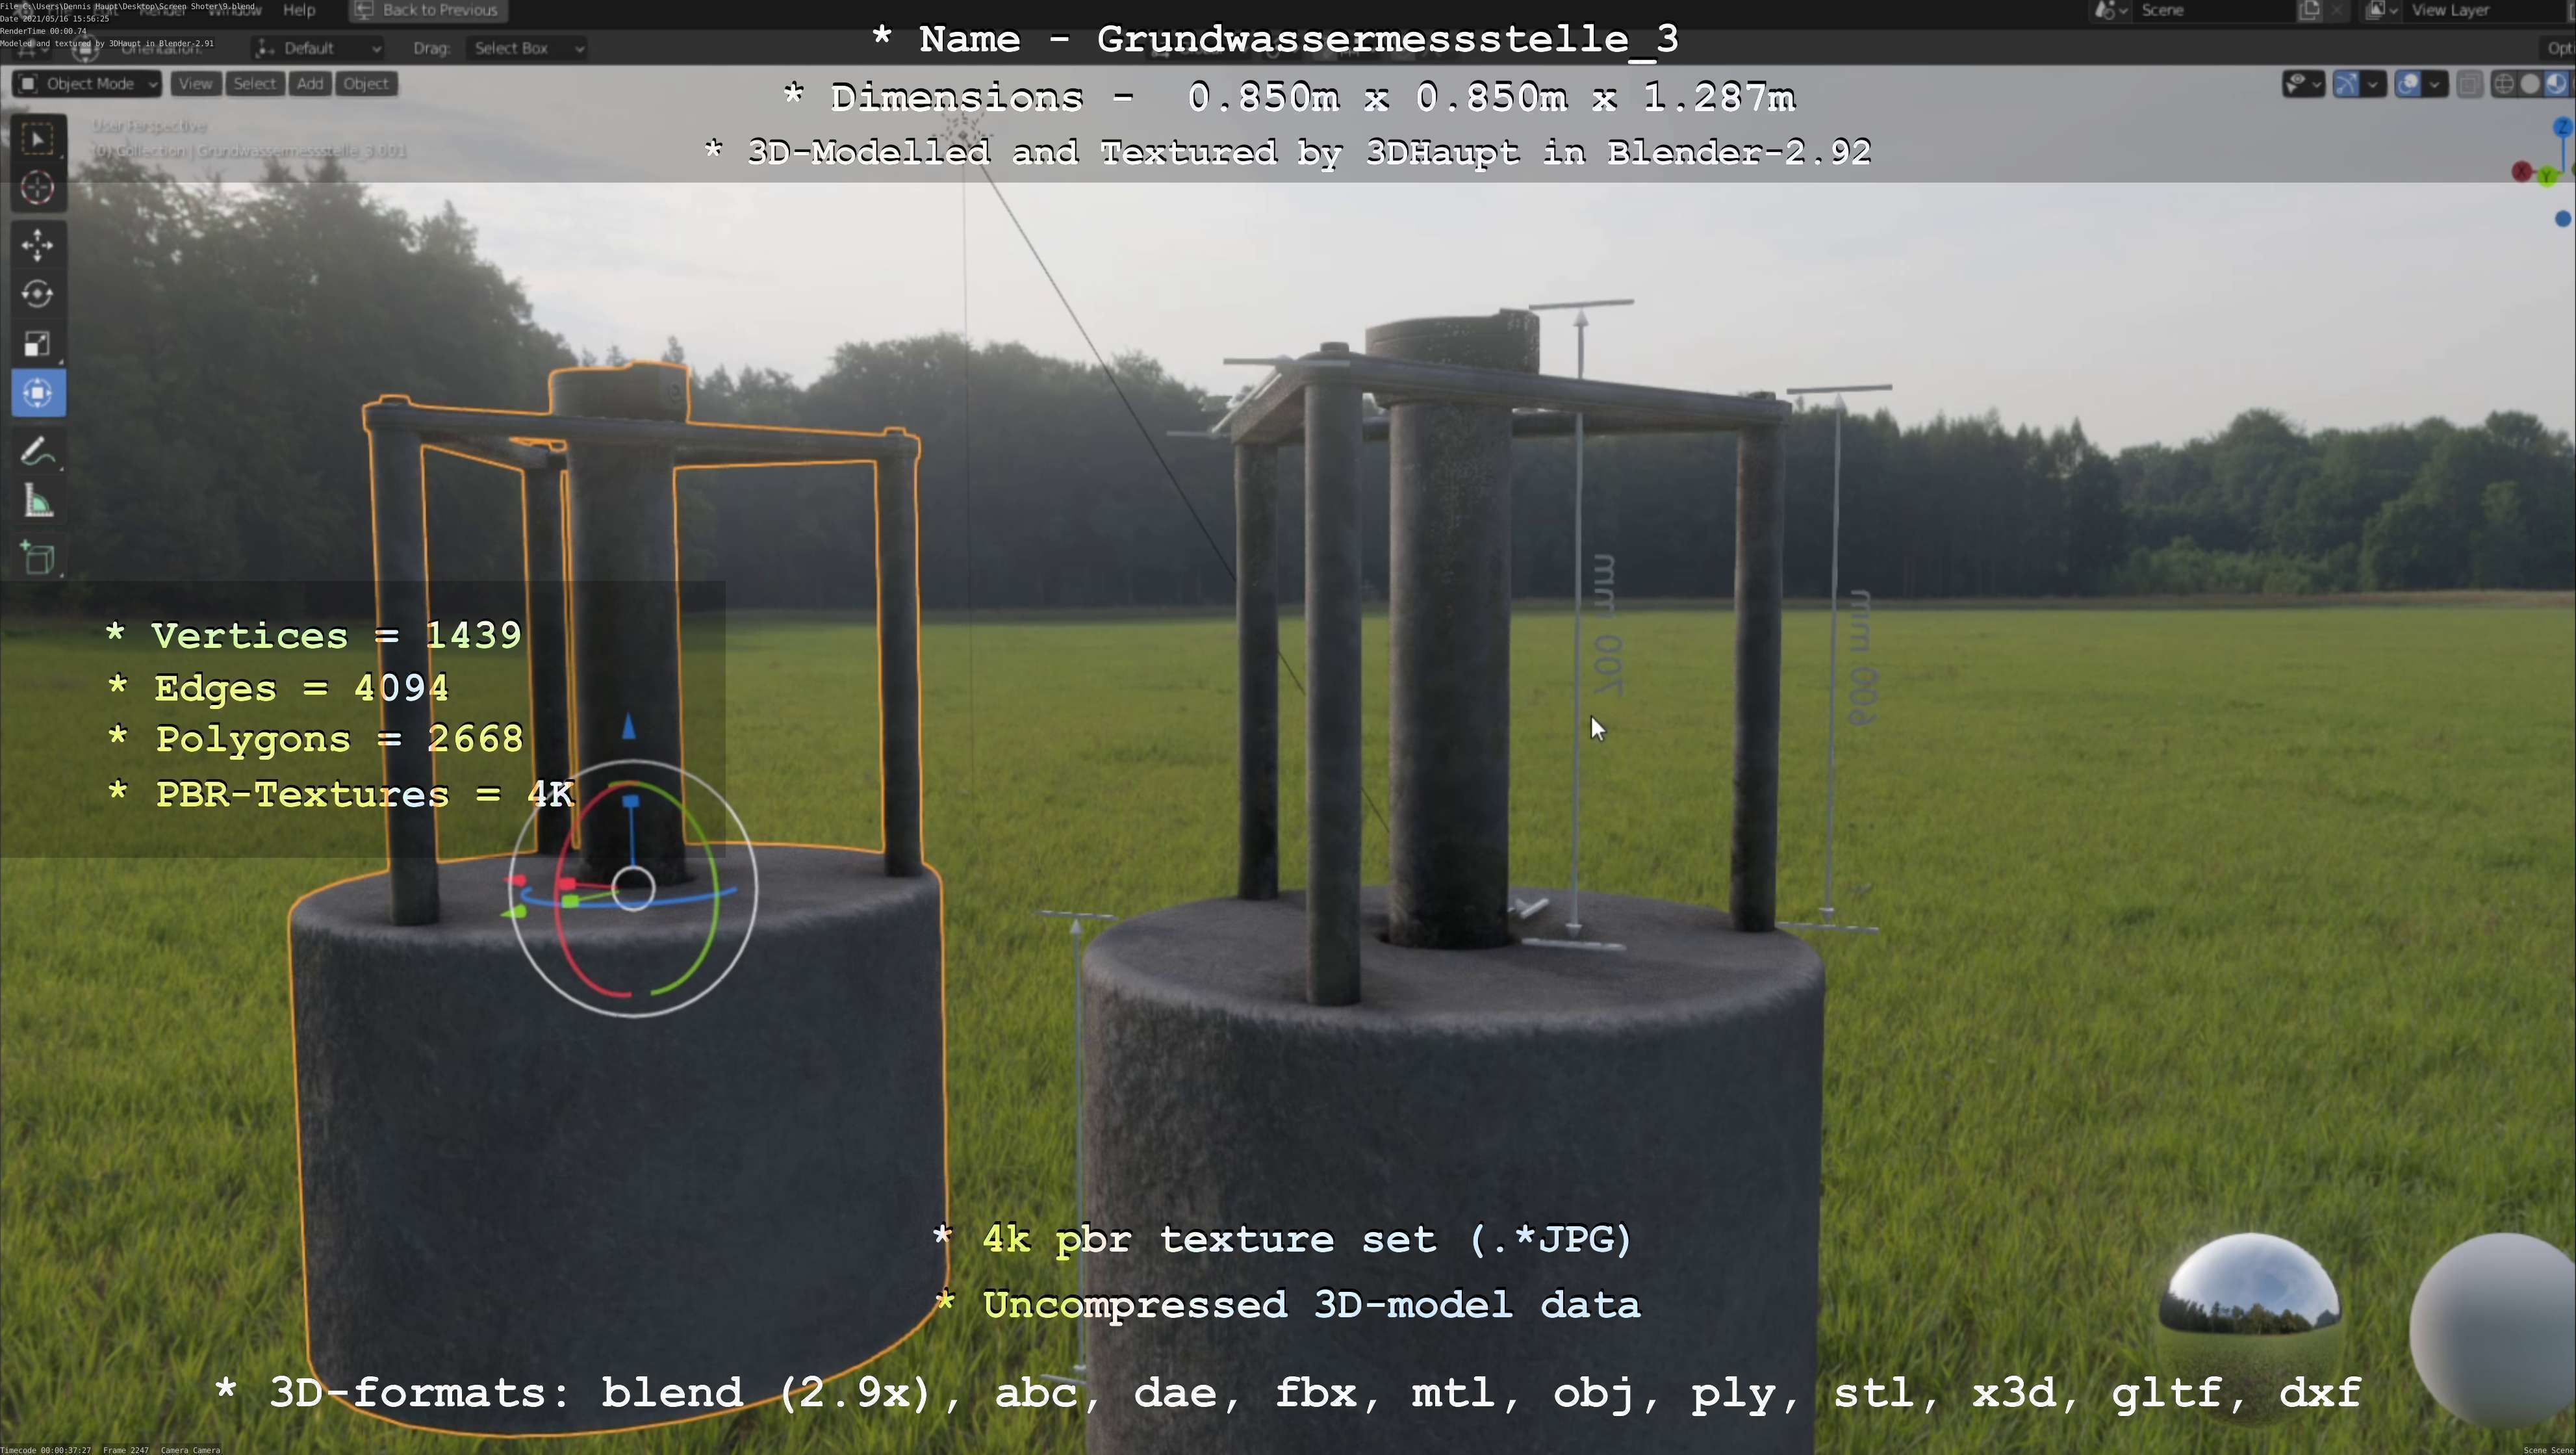Toggle Show Overlays button

(x=2408, y=84)
